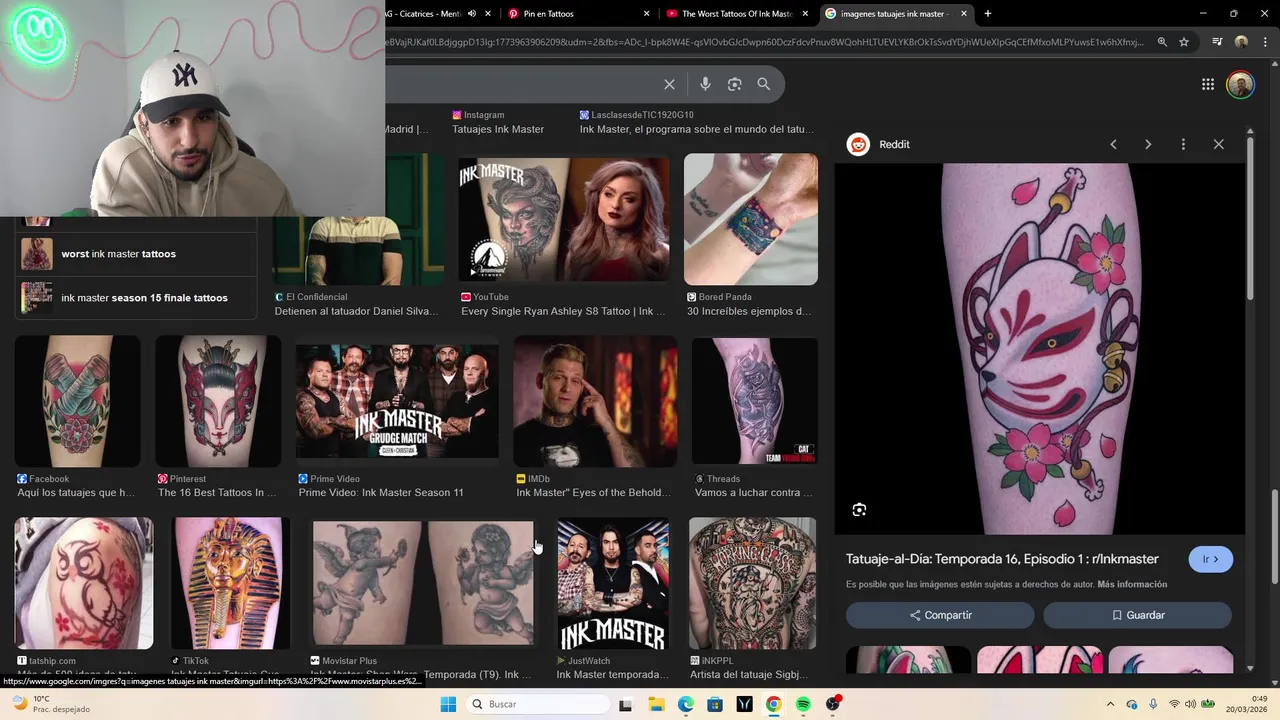
Task: Open OBS Studio from the taskbar
Action: tap(833, 704)
